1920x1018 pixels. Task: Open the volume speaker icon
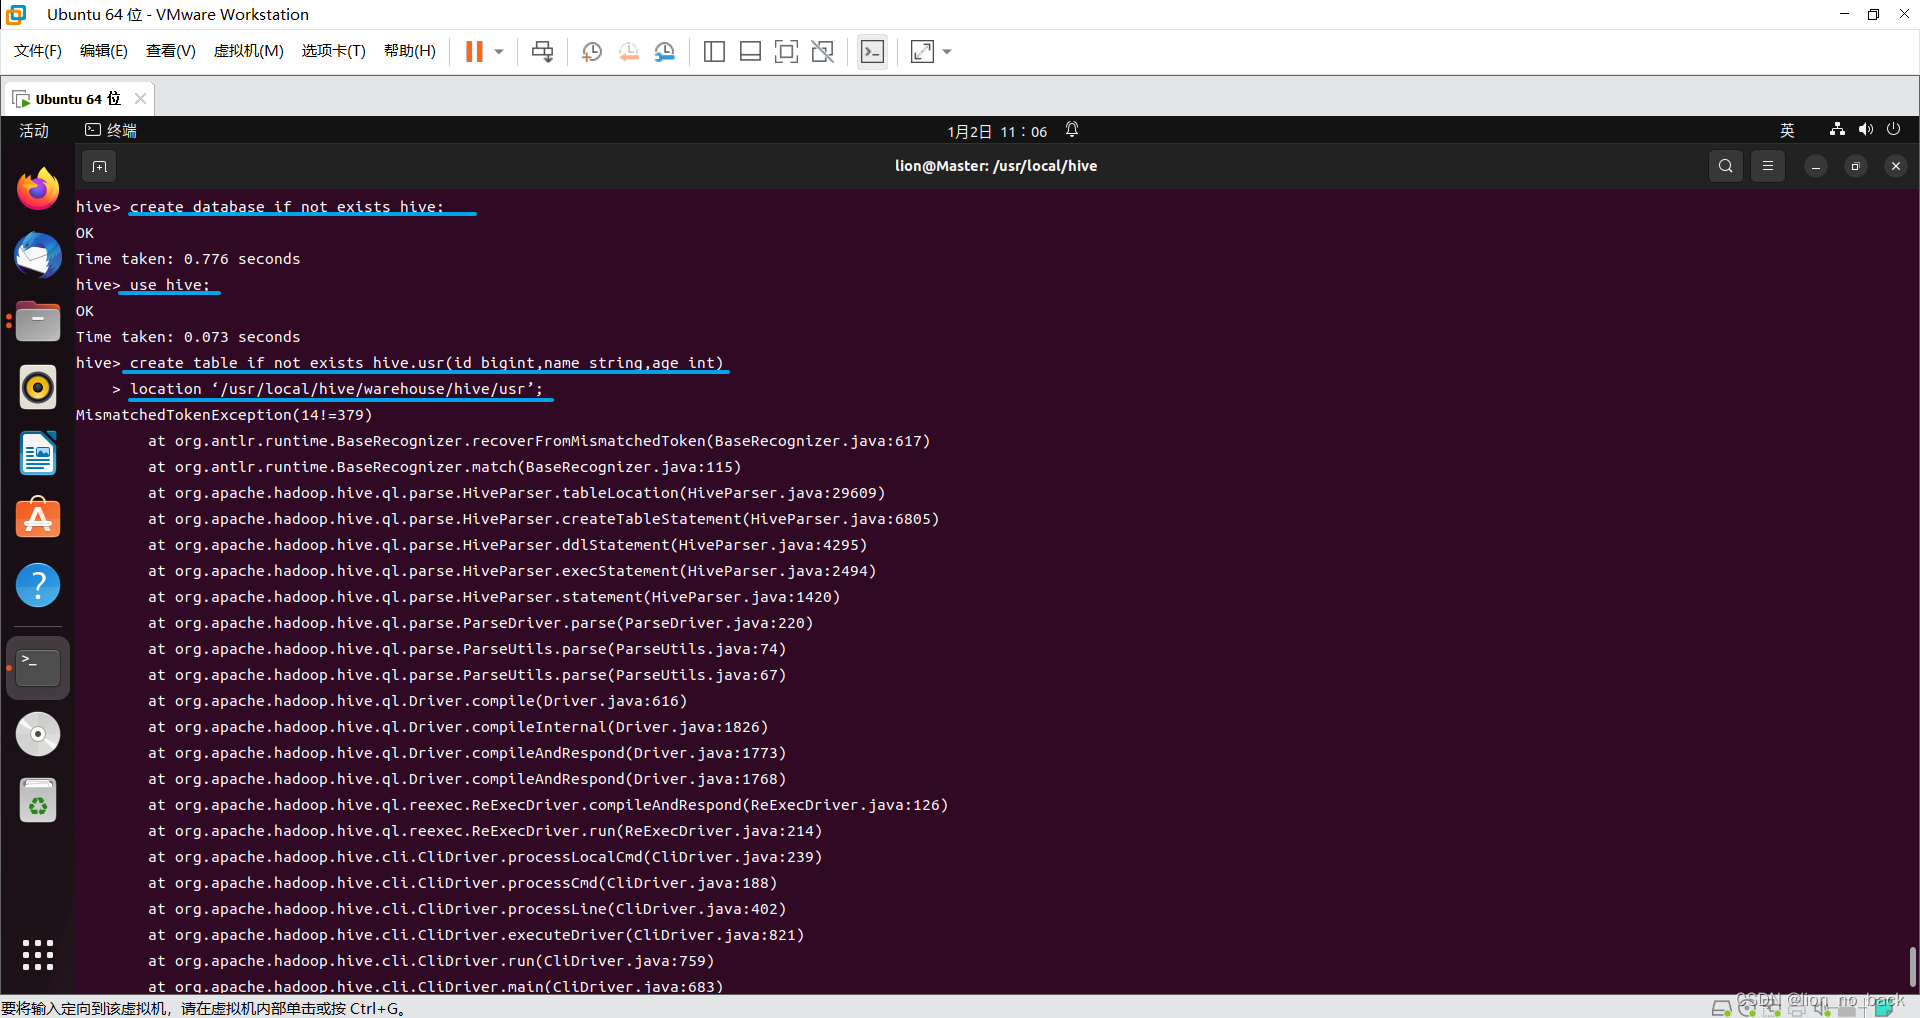[1865, 130]
